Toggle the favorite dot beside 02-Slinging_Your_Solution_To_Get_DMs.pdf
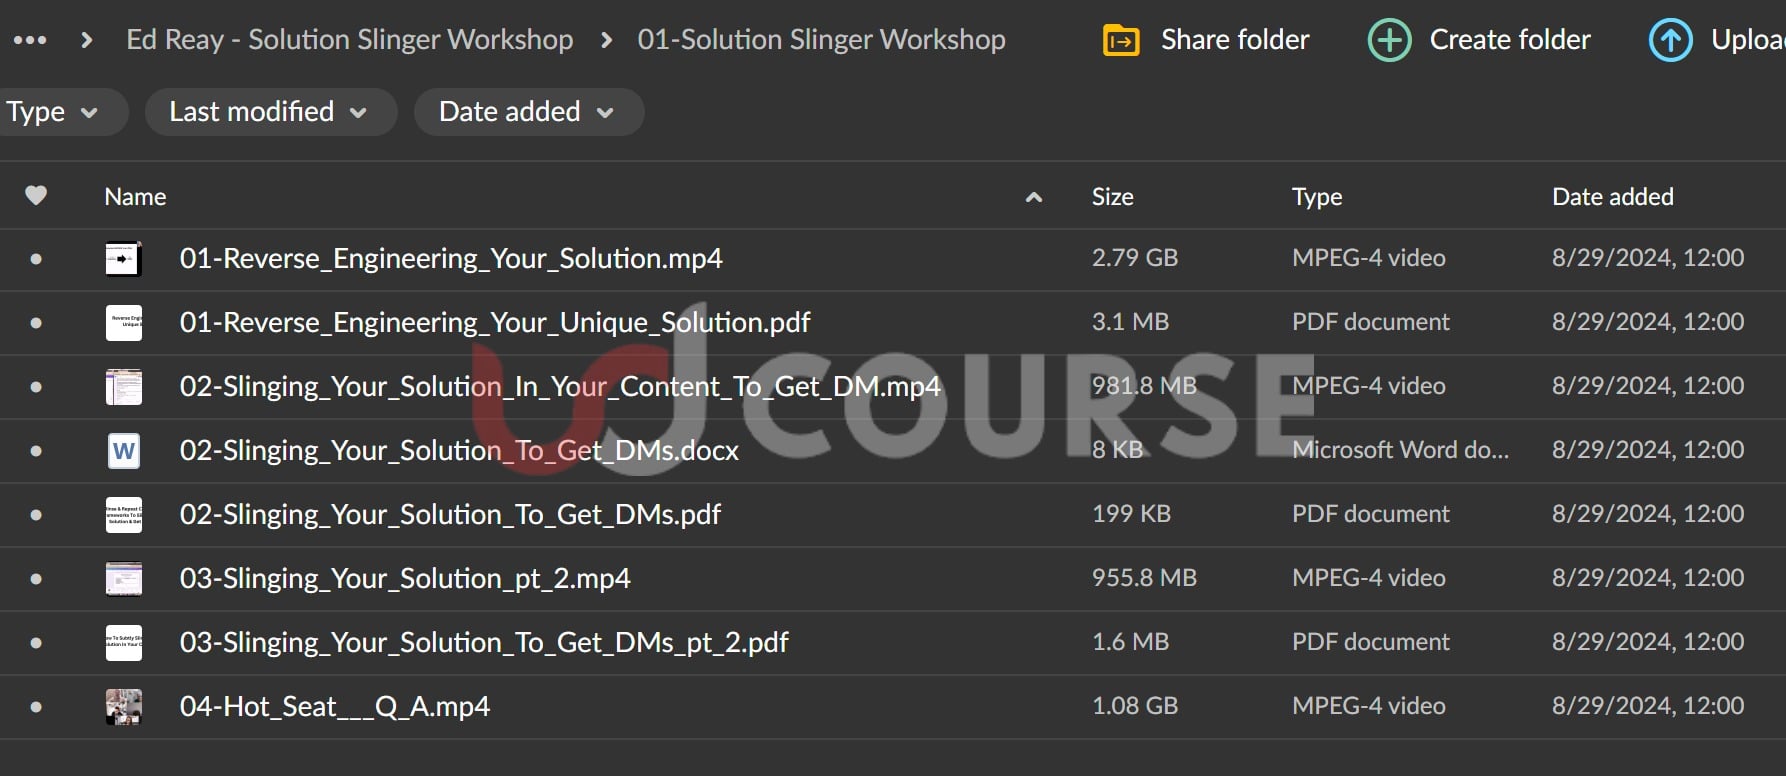Image resolution: width=1786 pixels, height=776 pixels. tap(36, 514)
